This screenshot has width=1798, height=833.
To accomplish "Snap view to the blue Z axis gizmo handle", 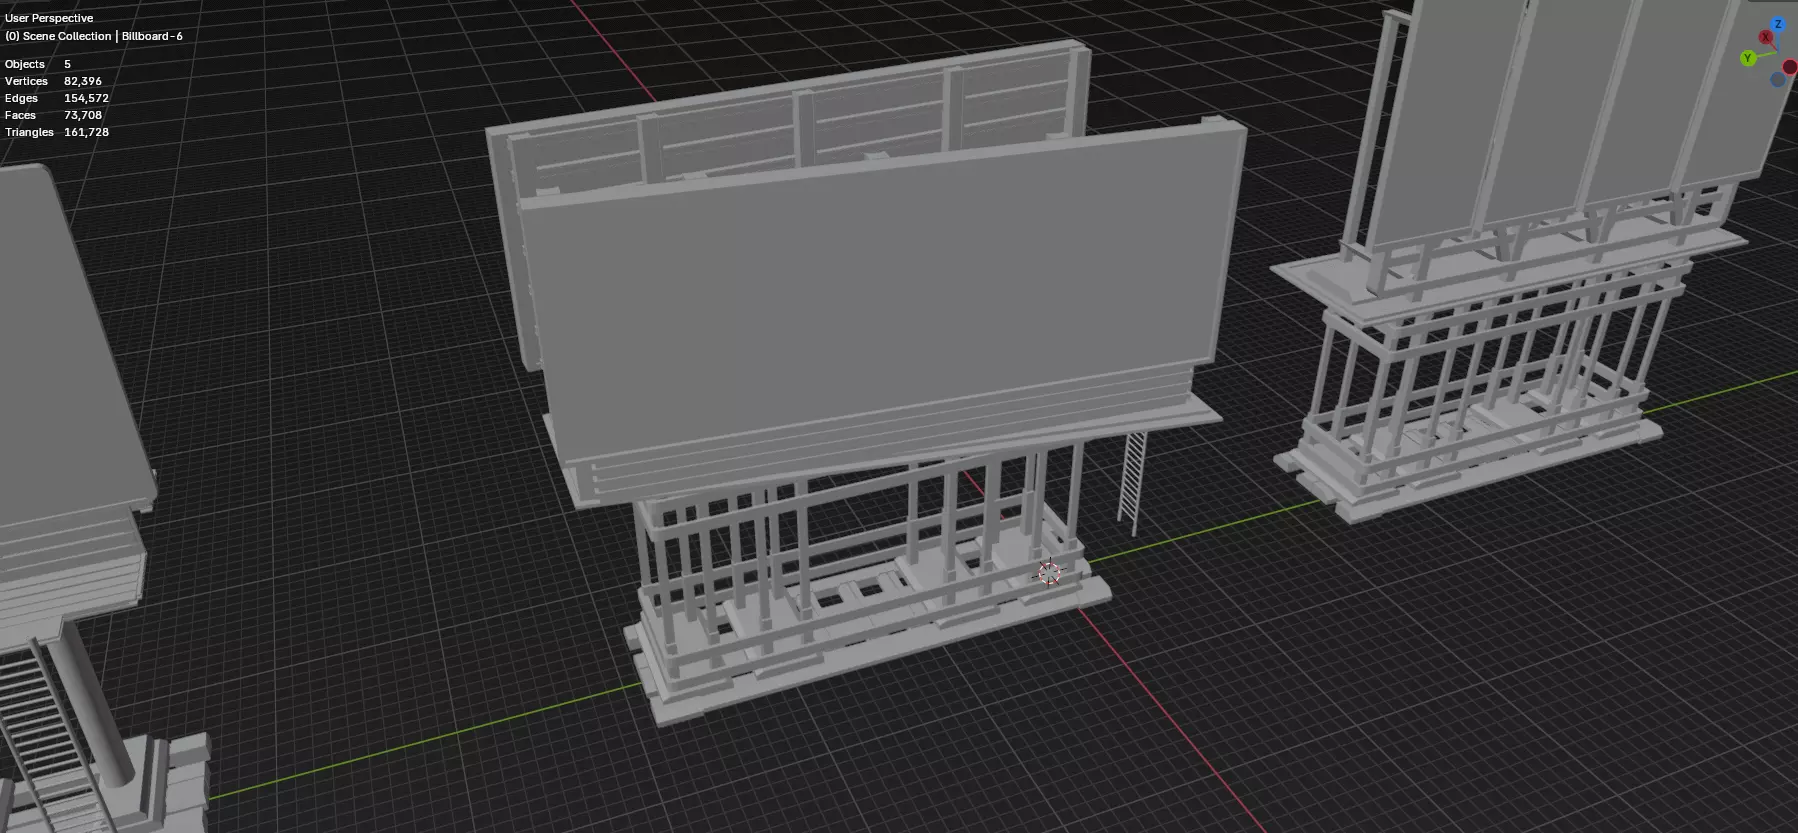I will 1778,24.
